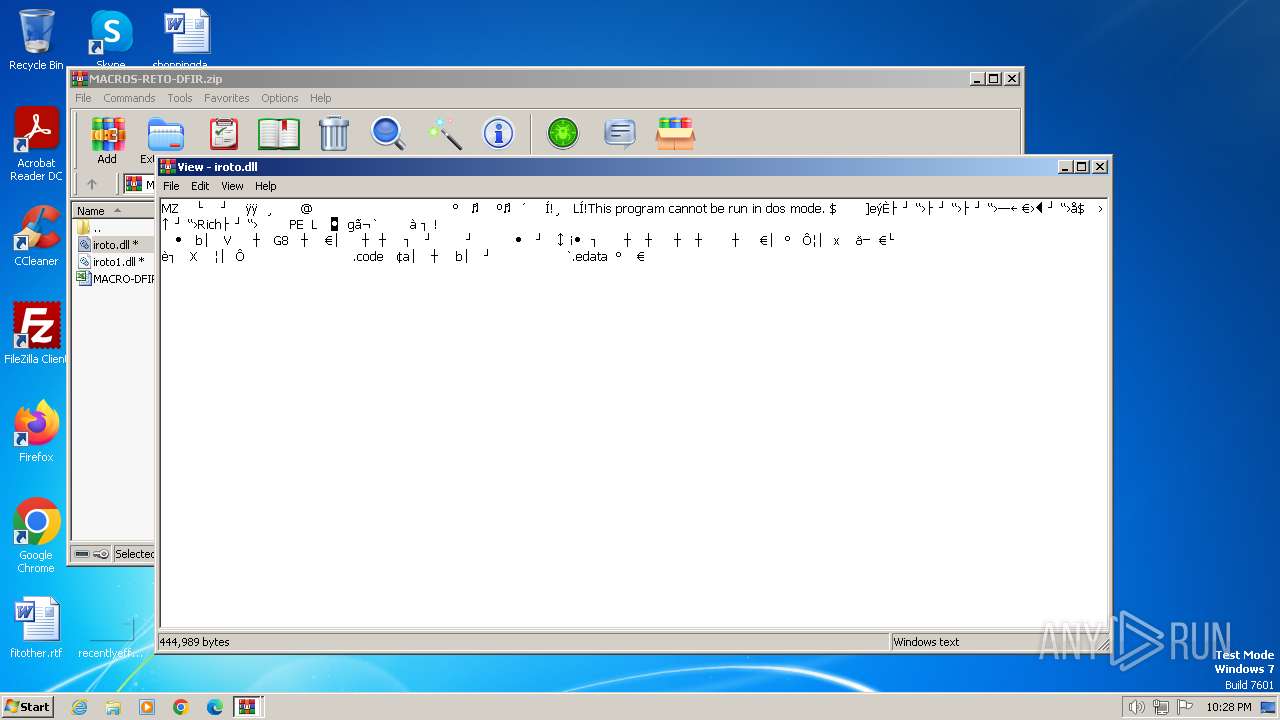Screen dimensions: 1280x720
Task: Open File menu in WinRAR window
Action: click(83, 98)
